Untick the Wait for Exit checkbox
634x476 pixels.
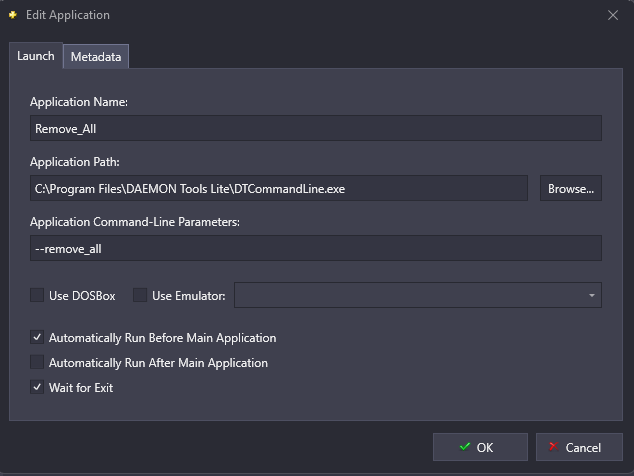pos(37,387)
